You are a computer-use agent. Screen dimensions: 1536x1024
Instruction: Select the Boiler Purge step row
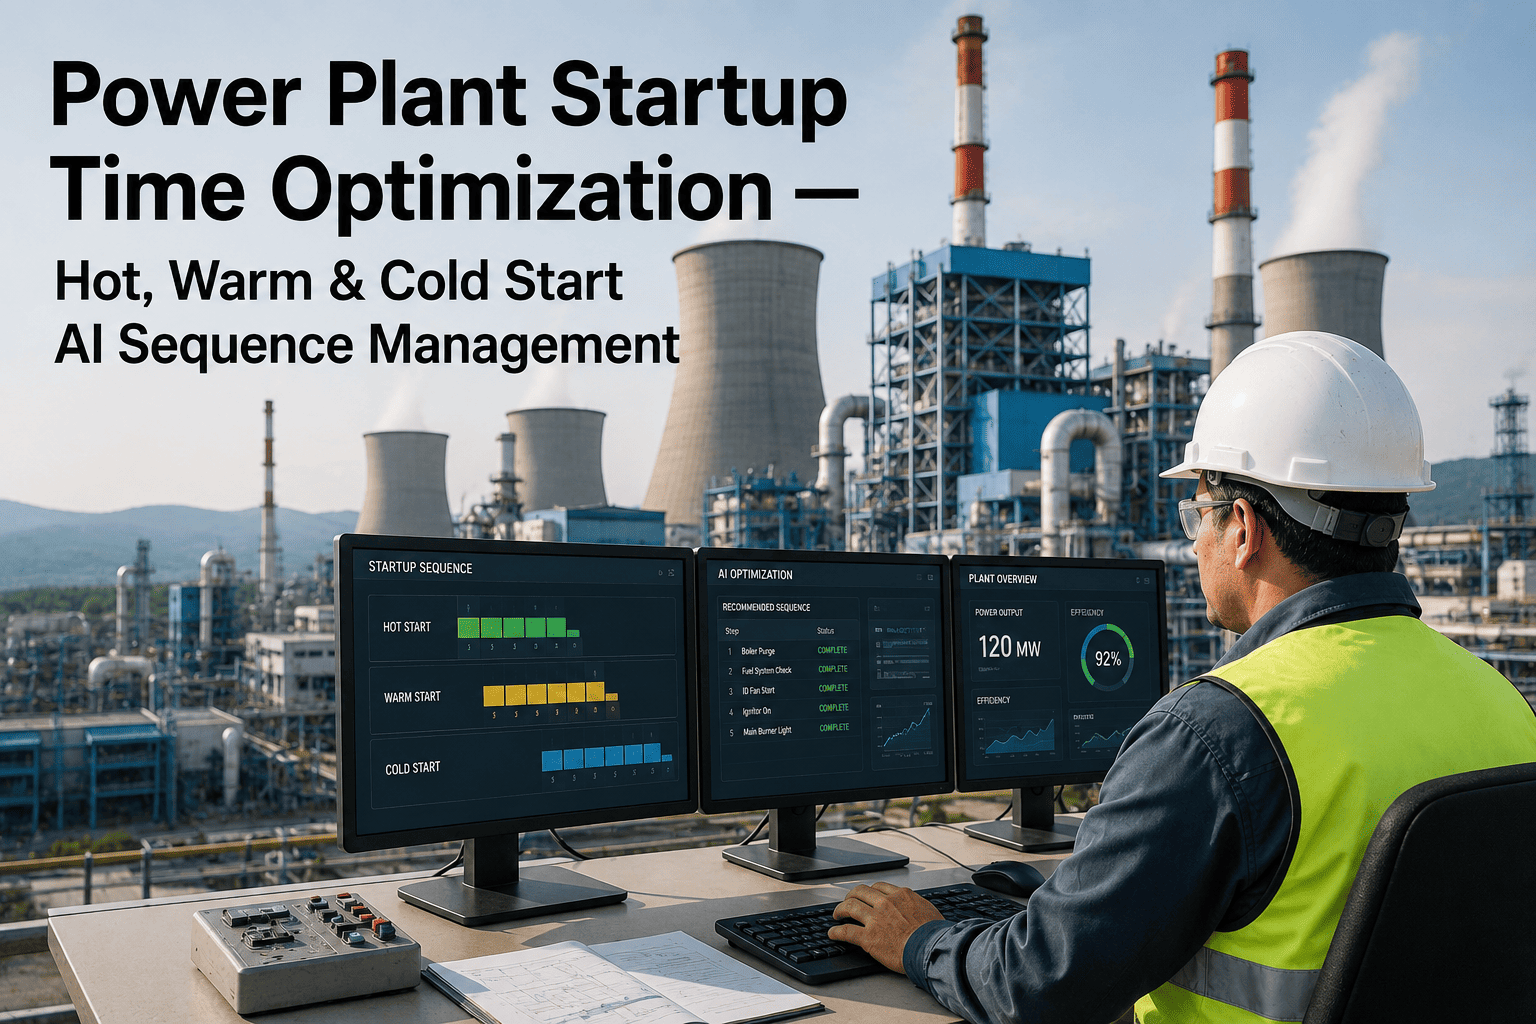click(x=790, y=651)
